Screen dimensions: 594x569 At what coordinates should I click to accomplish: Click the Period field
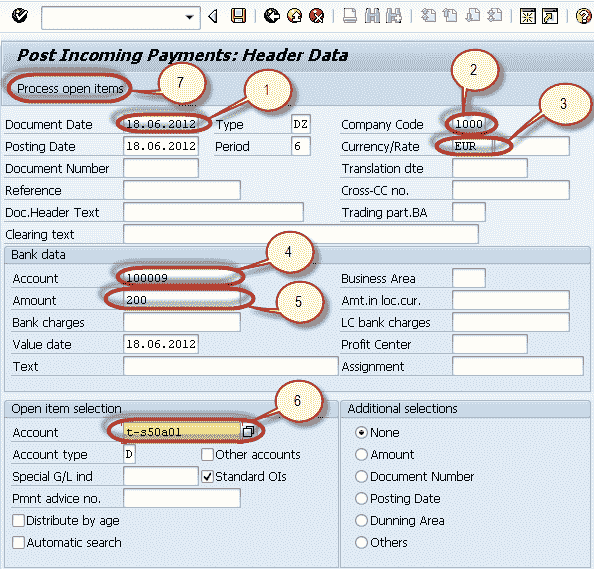(x=301, y=146)
